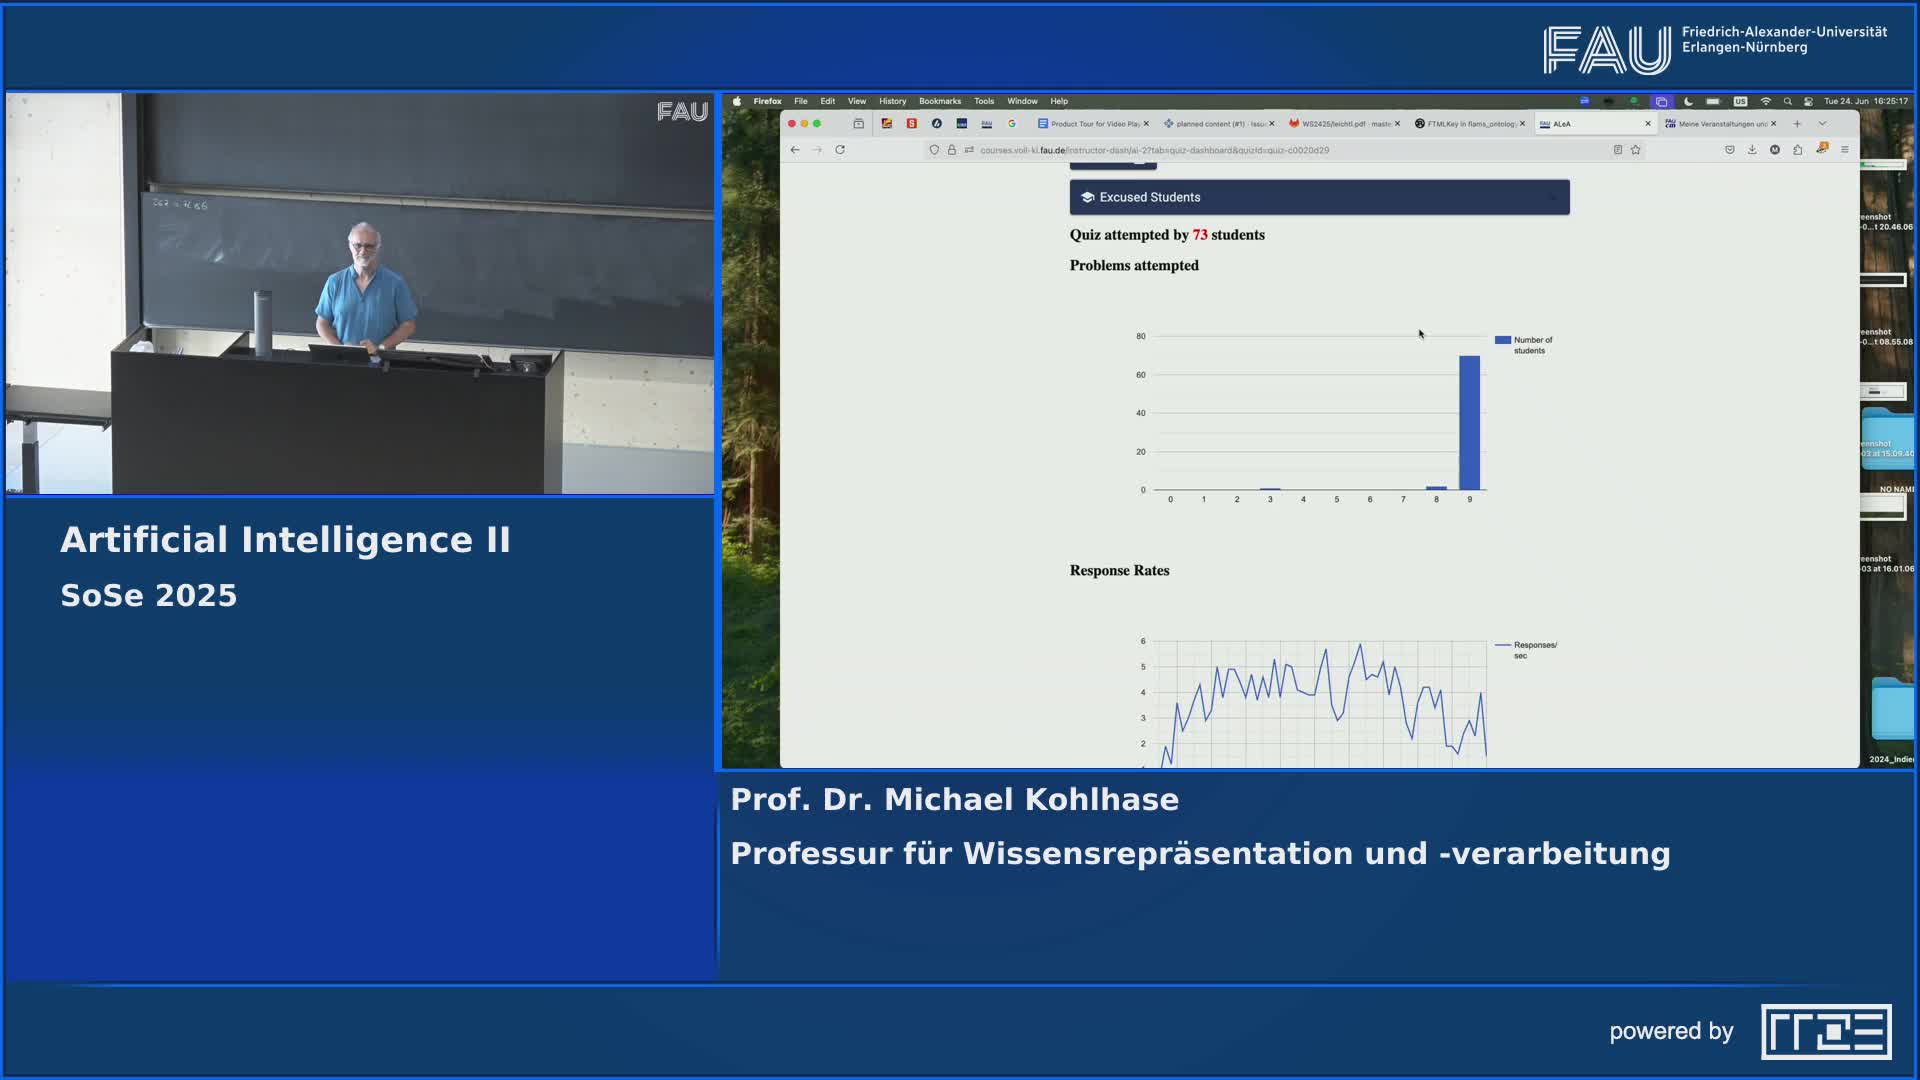This screenshot has height=1080, width=1920.
Task: Open the History menu
Action: [892, 101]
